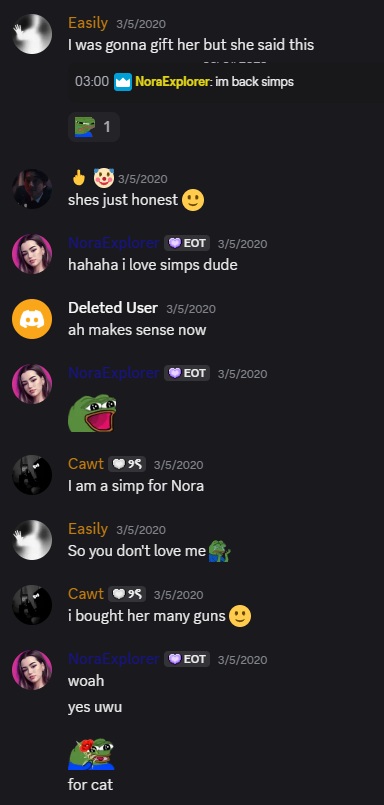The width and height of the screenshot is (384, 805).
Task: Click the crown badge beside NoraExplorer in embed
Action: tap(123, 82)
